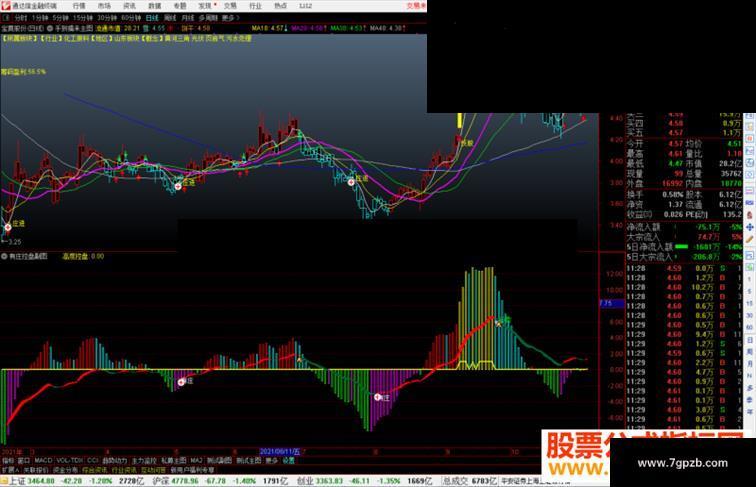This screenshot has height=487, width=756.
Task: Switch chart to 分时 period
Action: tap(21, 18)
